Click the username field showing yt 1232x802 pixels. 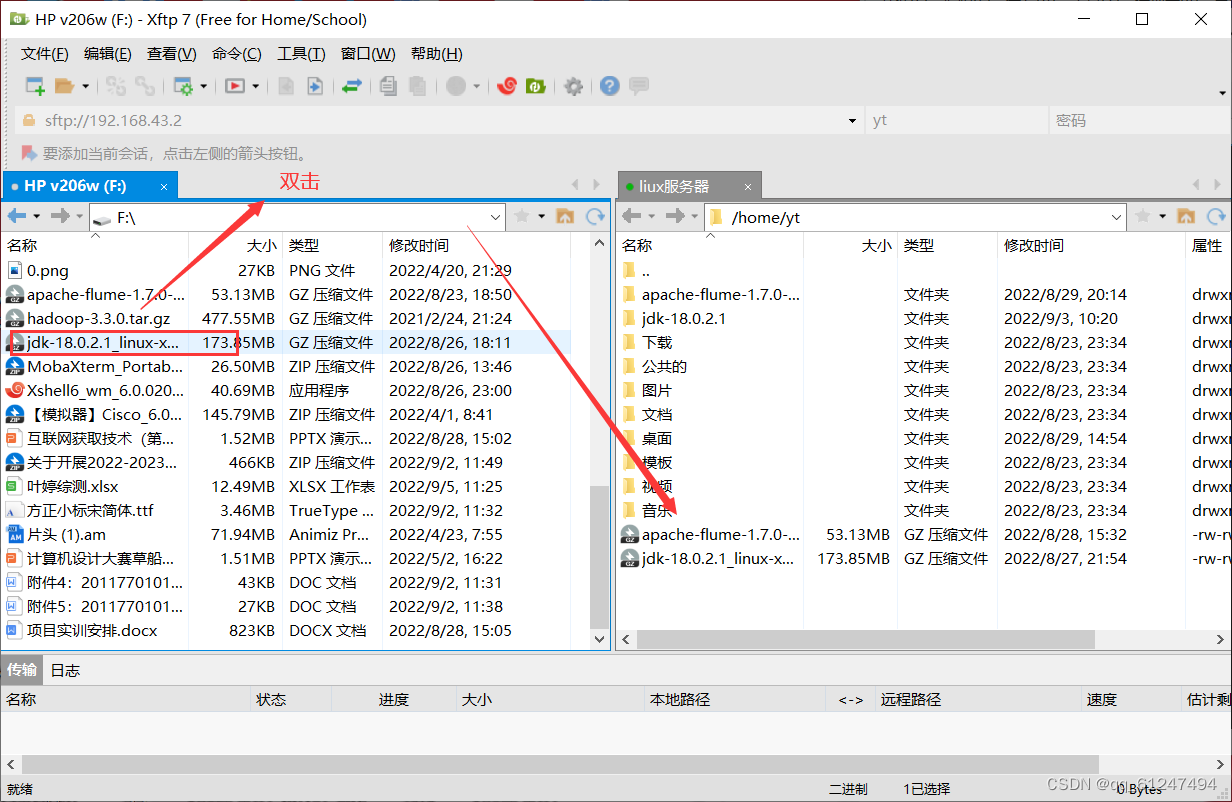coord(955,120)
